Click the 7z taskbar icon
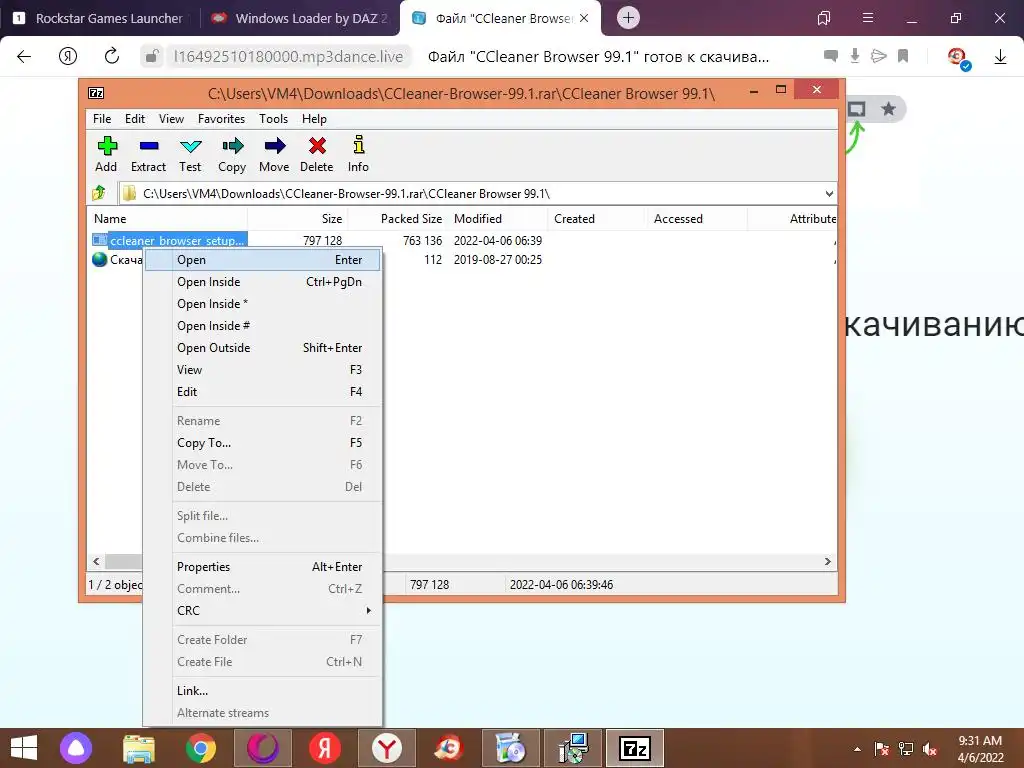 [635, 748]
